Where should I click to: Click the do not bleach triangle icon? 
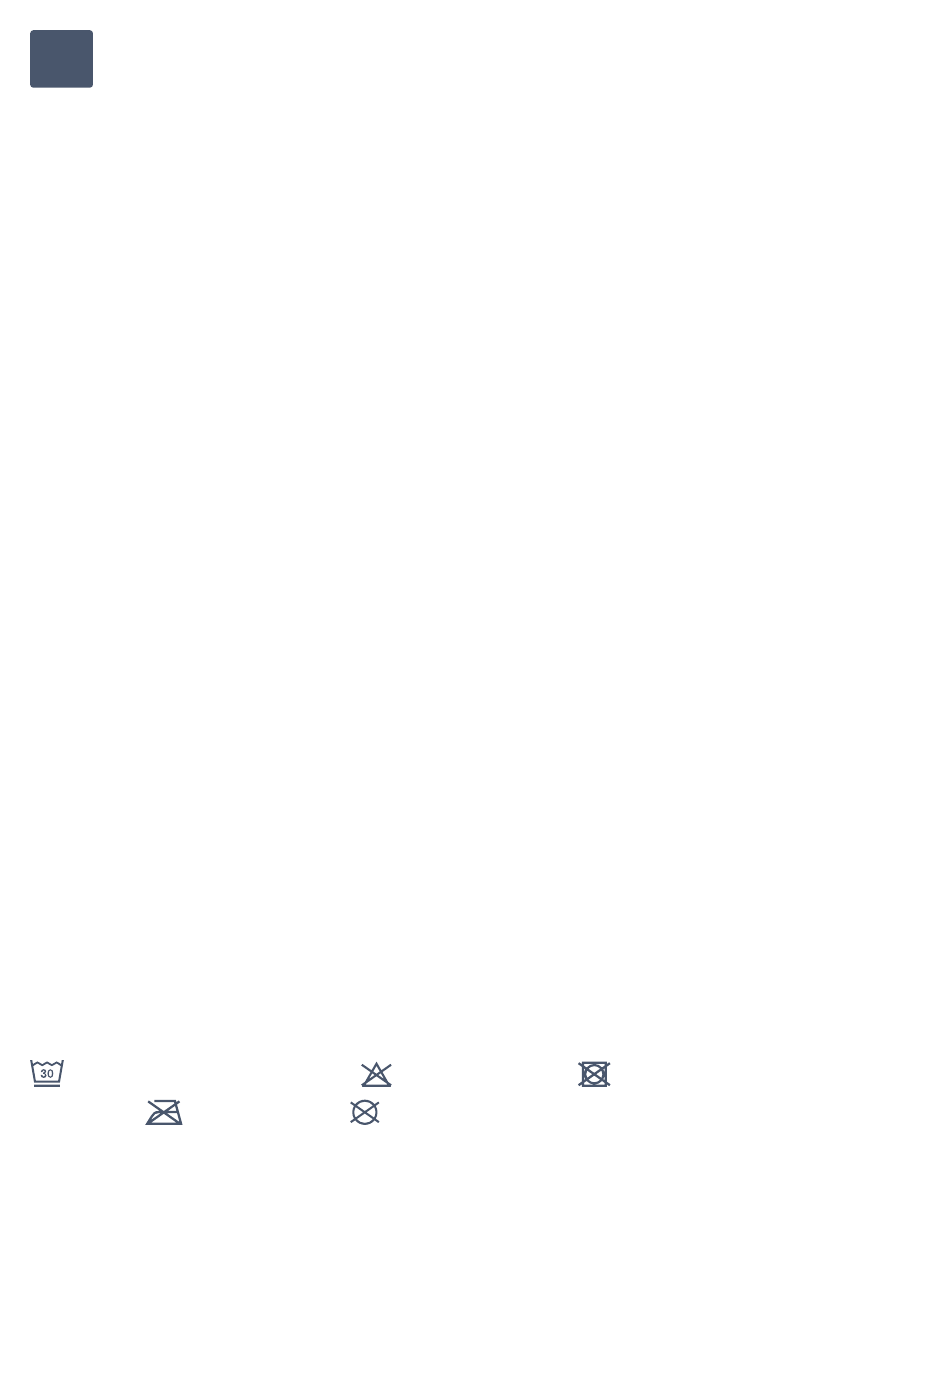(x=376, y=1074)
